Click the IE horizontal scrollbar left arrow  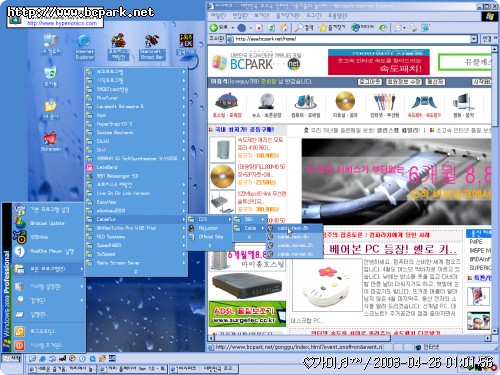tap(211, 338)
